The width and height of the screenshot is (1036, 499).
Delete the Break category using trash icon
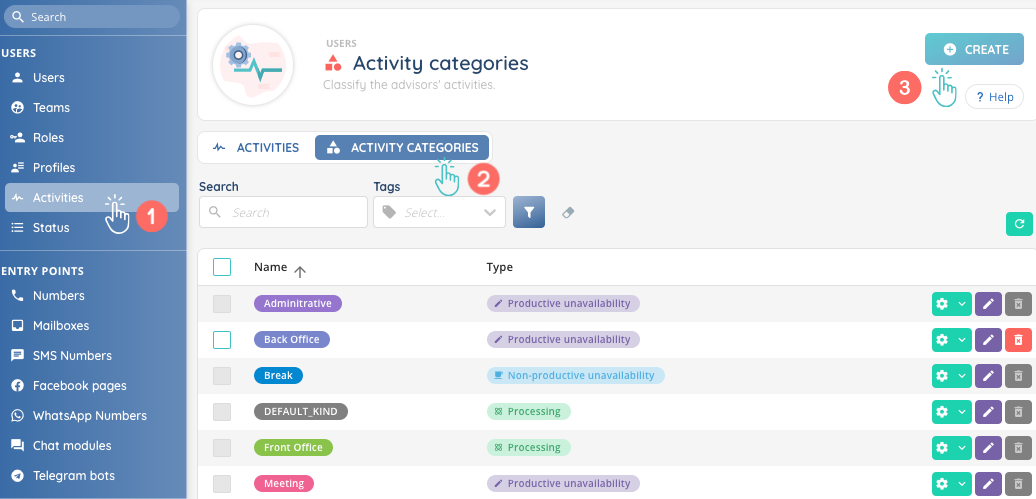pyautogui.click(x=1017, y=376)
